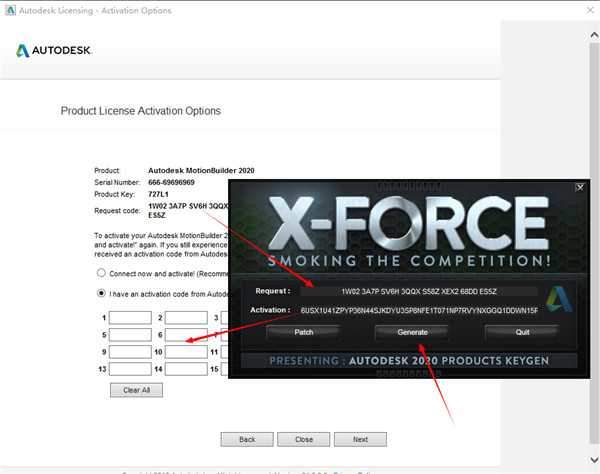Click serial number '666-69696969'
Viewport: 600px width, 474px height.
[x=171, y=182]
